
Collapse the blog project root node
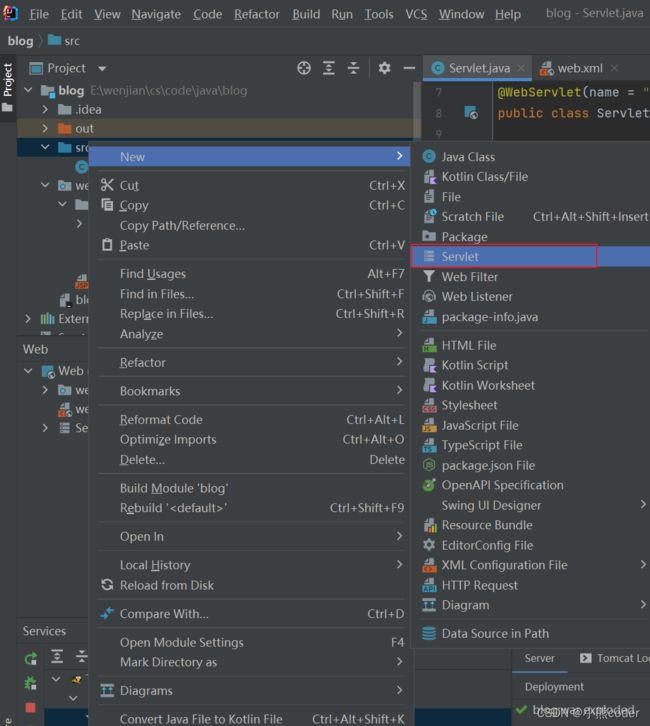pos(28,90)
